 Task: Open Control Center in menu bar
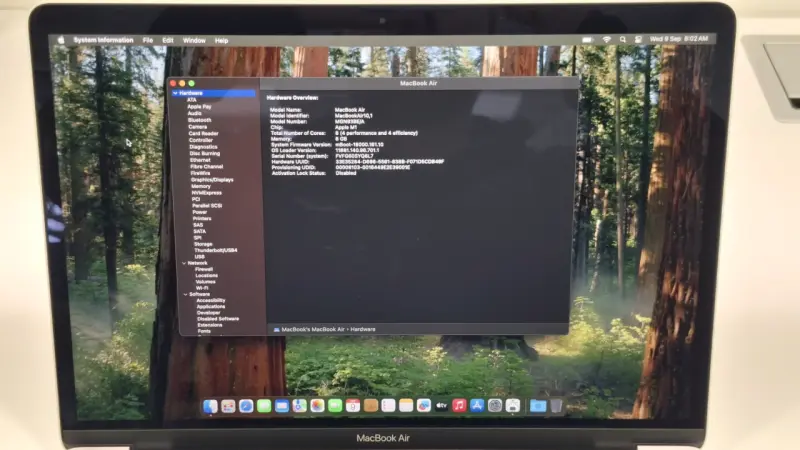point(638,39)
